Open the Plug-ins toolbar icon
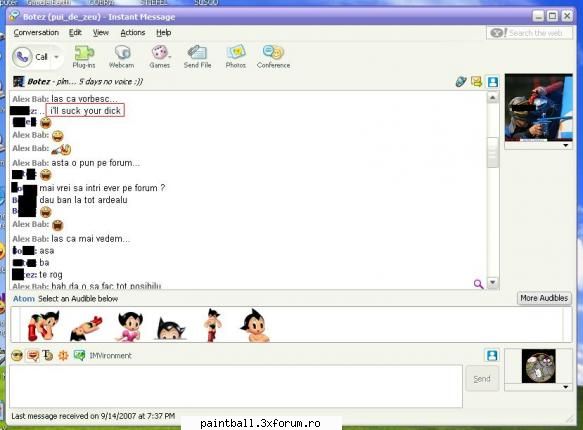The height and width of the screenshot is (430, 583). coord(84,57)
